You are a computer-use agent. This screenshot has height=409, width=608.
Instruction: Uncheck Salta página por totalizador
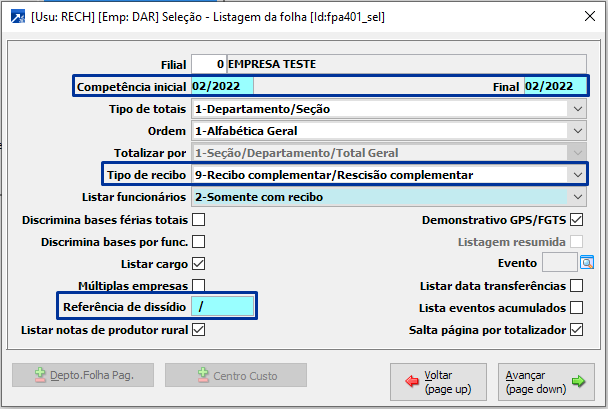tap(576, 330)
